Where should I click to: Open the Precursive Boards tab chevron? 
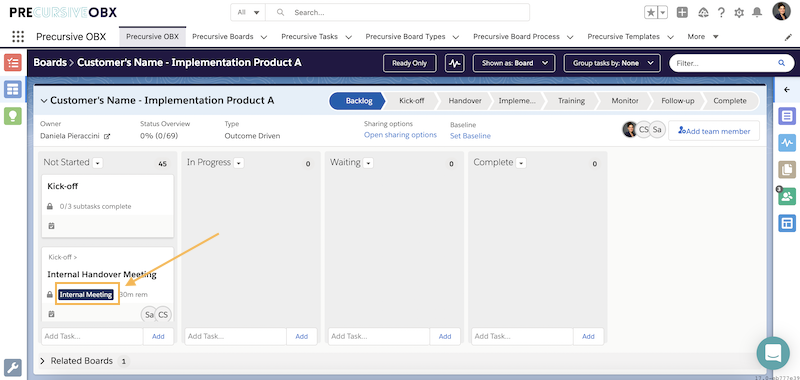pos(264,37)
